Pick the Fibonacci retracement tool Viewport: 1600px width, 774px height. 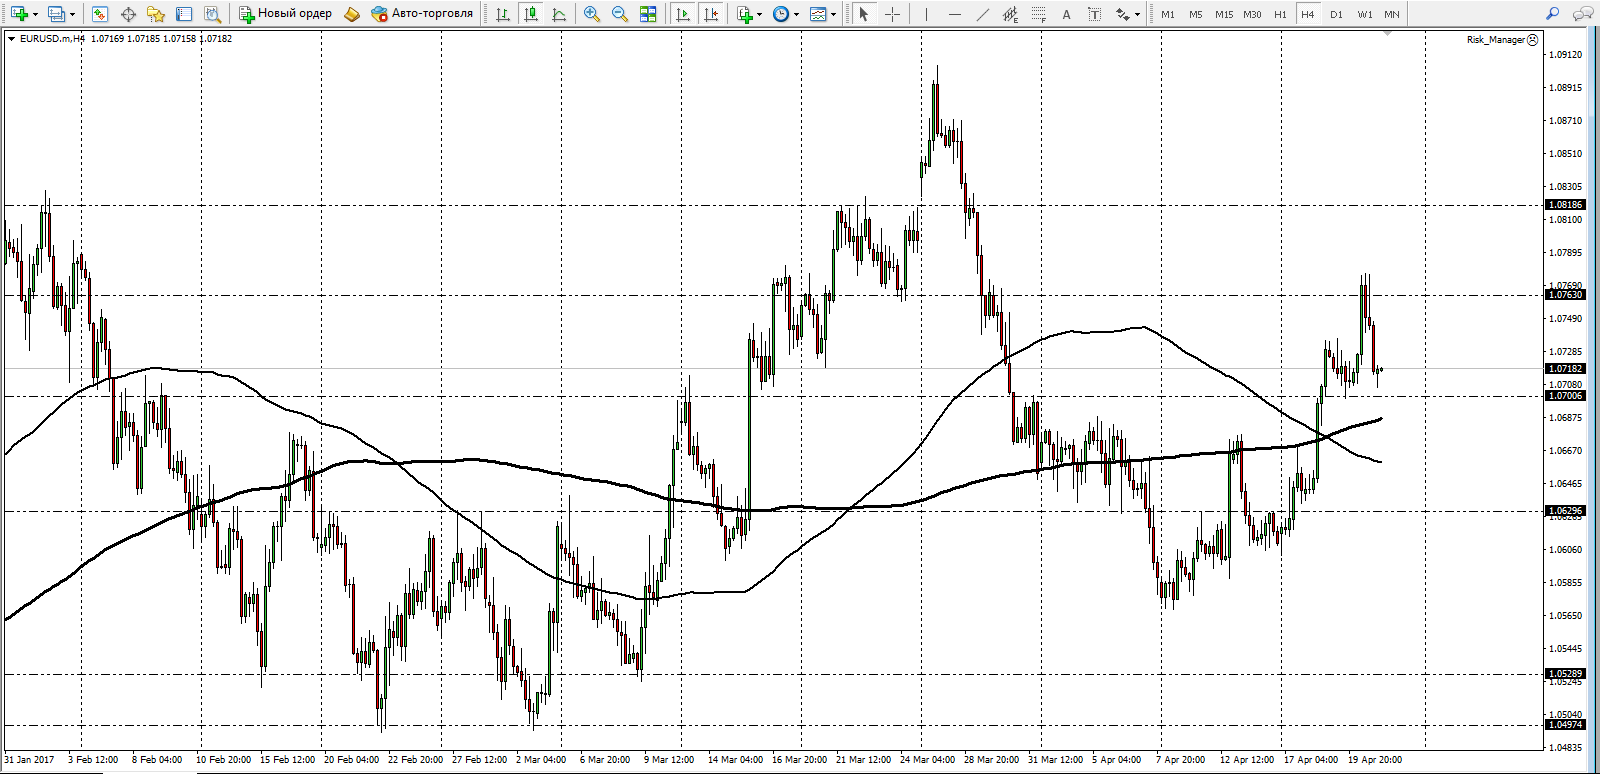pos(1038,14)
